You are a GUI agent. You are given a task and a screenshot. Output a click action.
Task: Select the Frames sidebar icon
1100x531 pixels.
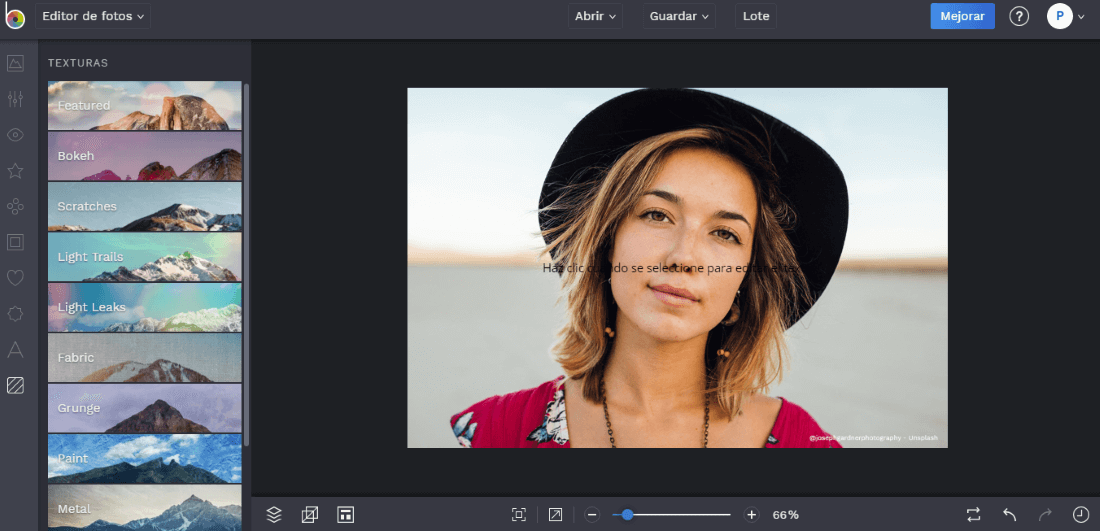15,242
